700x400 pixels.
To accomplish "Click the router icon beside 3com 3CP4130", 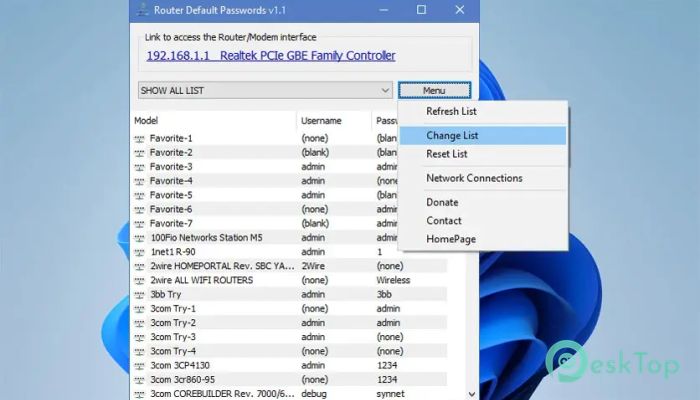I will point(139,366).
